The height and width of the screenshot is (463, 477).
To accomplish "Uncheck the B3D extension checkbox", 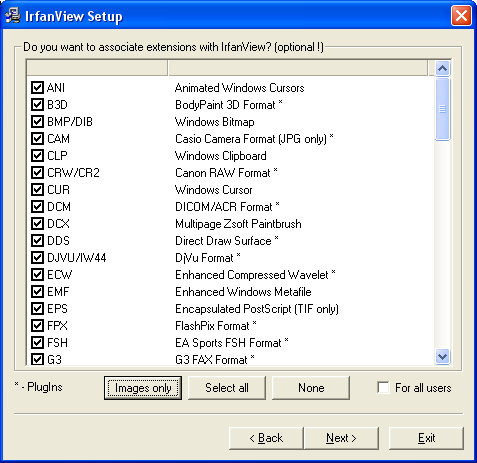I will coord(37,105).
